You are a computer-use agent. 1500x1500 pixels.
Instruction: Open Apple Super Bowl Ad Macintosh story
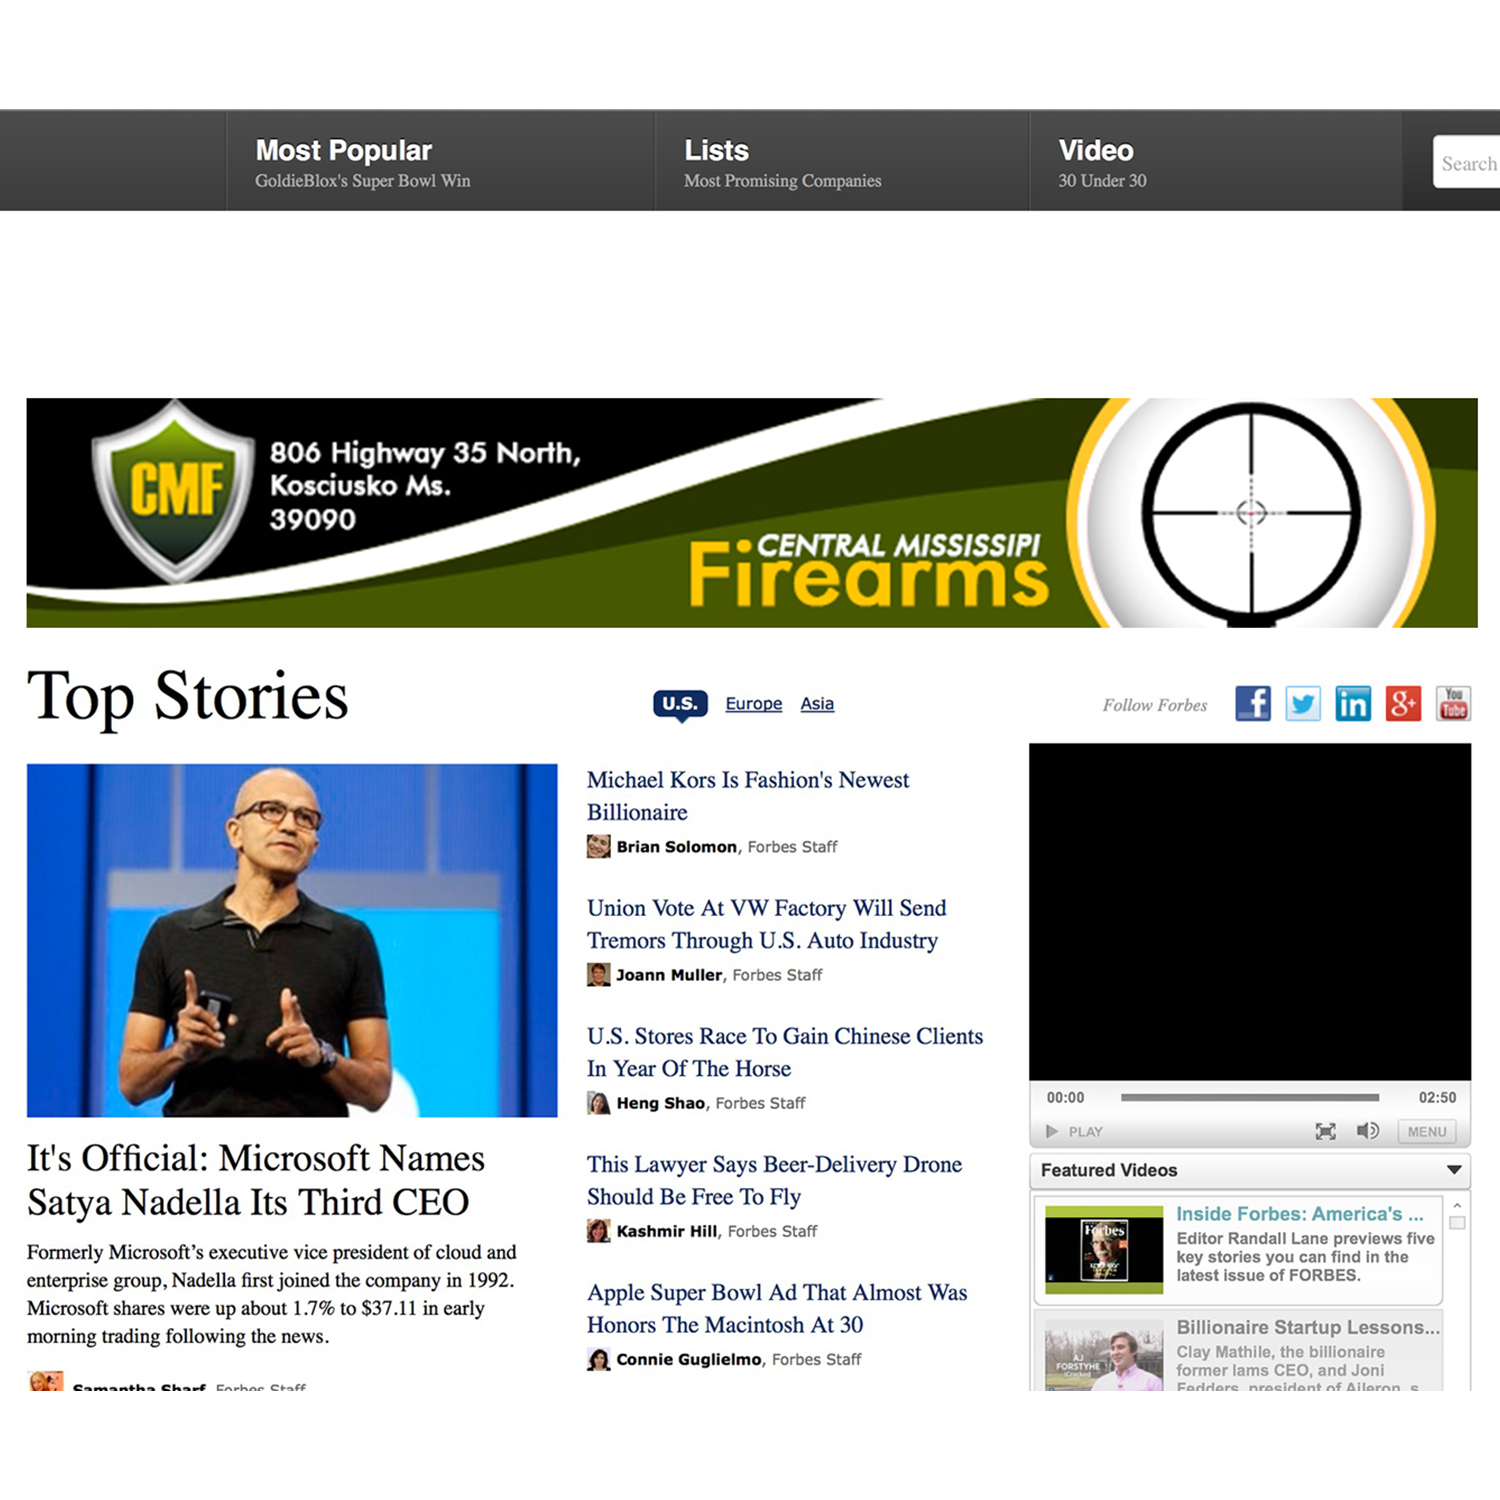tap(777, 1308)
